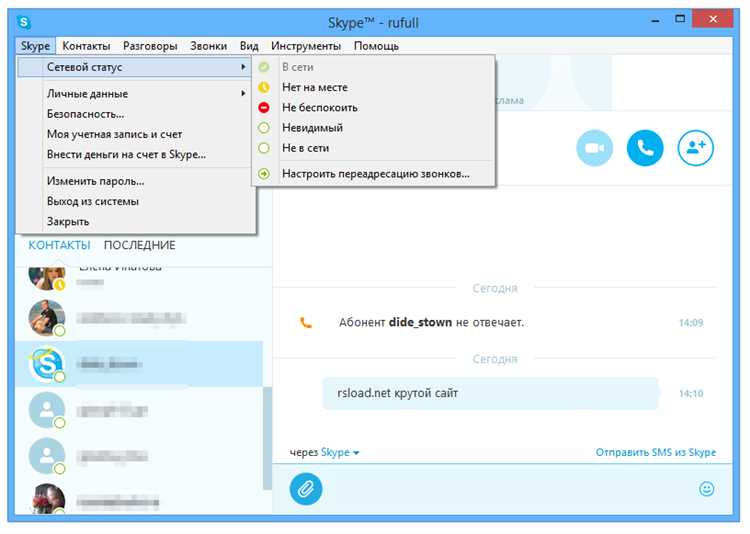Open the Звонки menu
The height and width of the screenshot is (534, 750).
209,46
